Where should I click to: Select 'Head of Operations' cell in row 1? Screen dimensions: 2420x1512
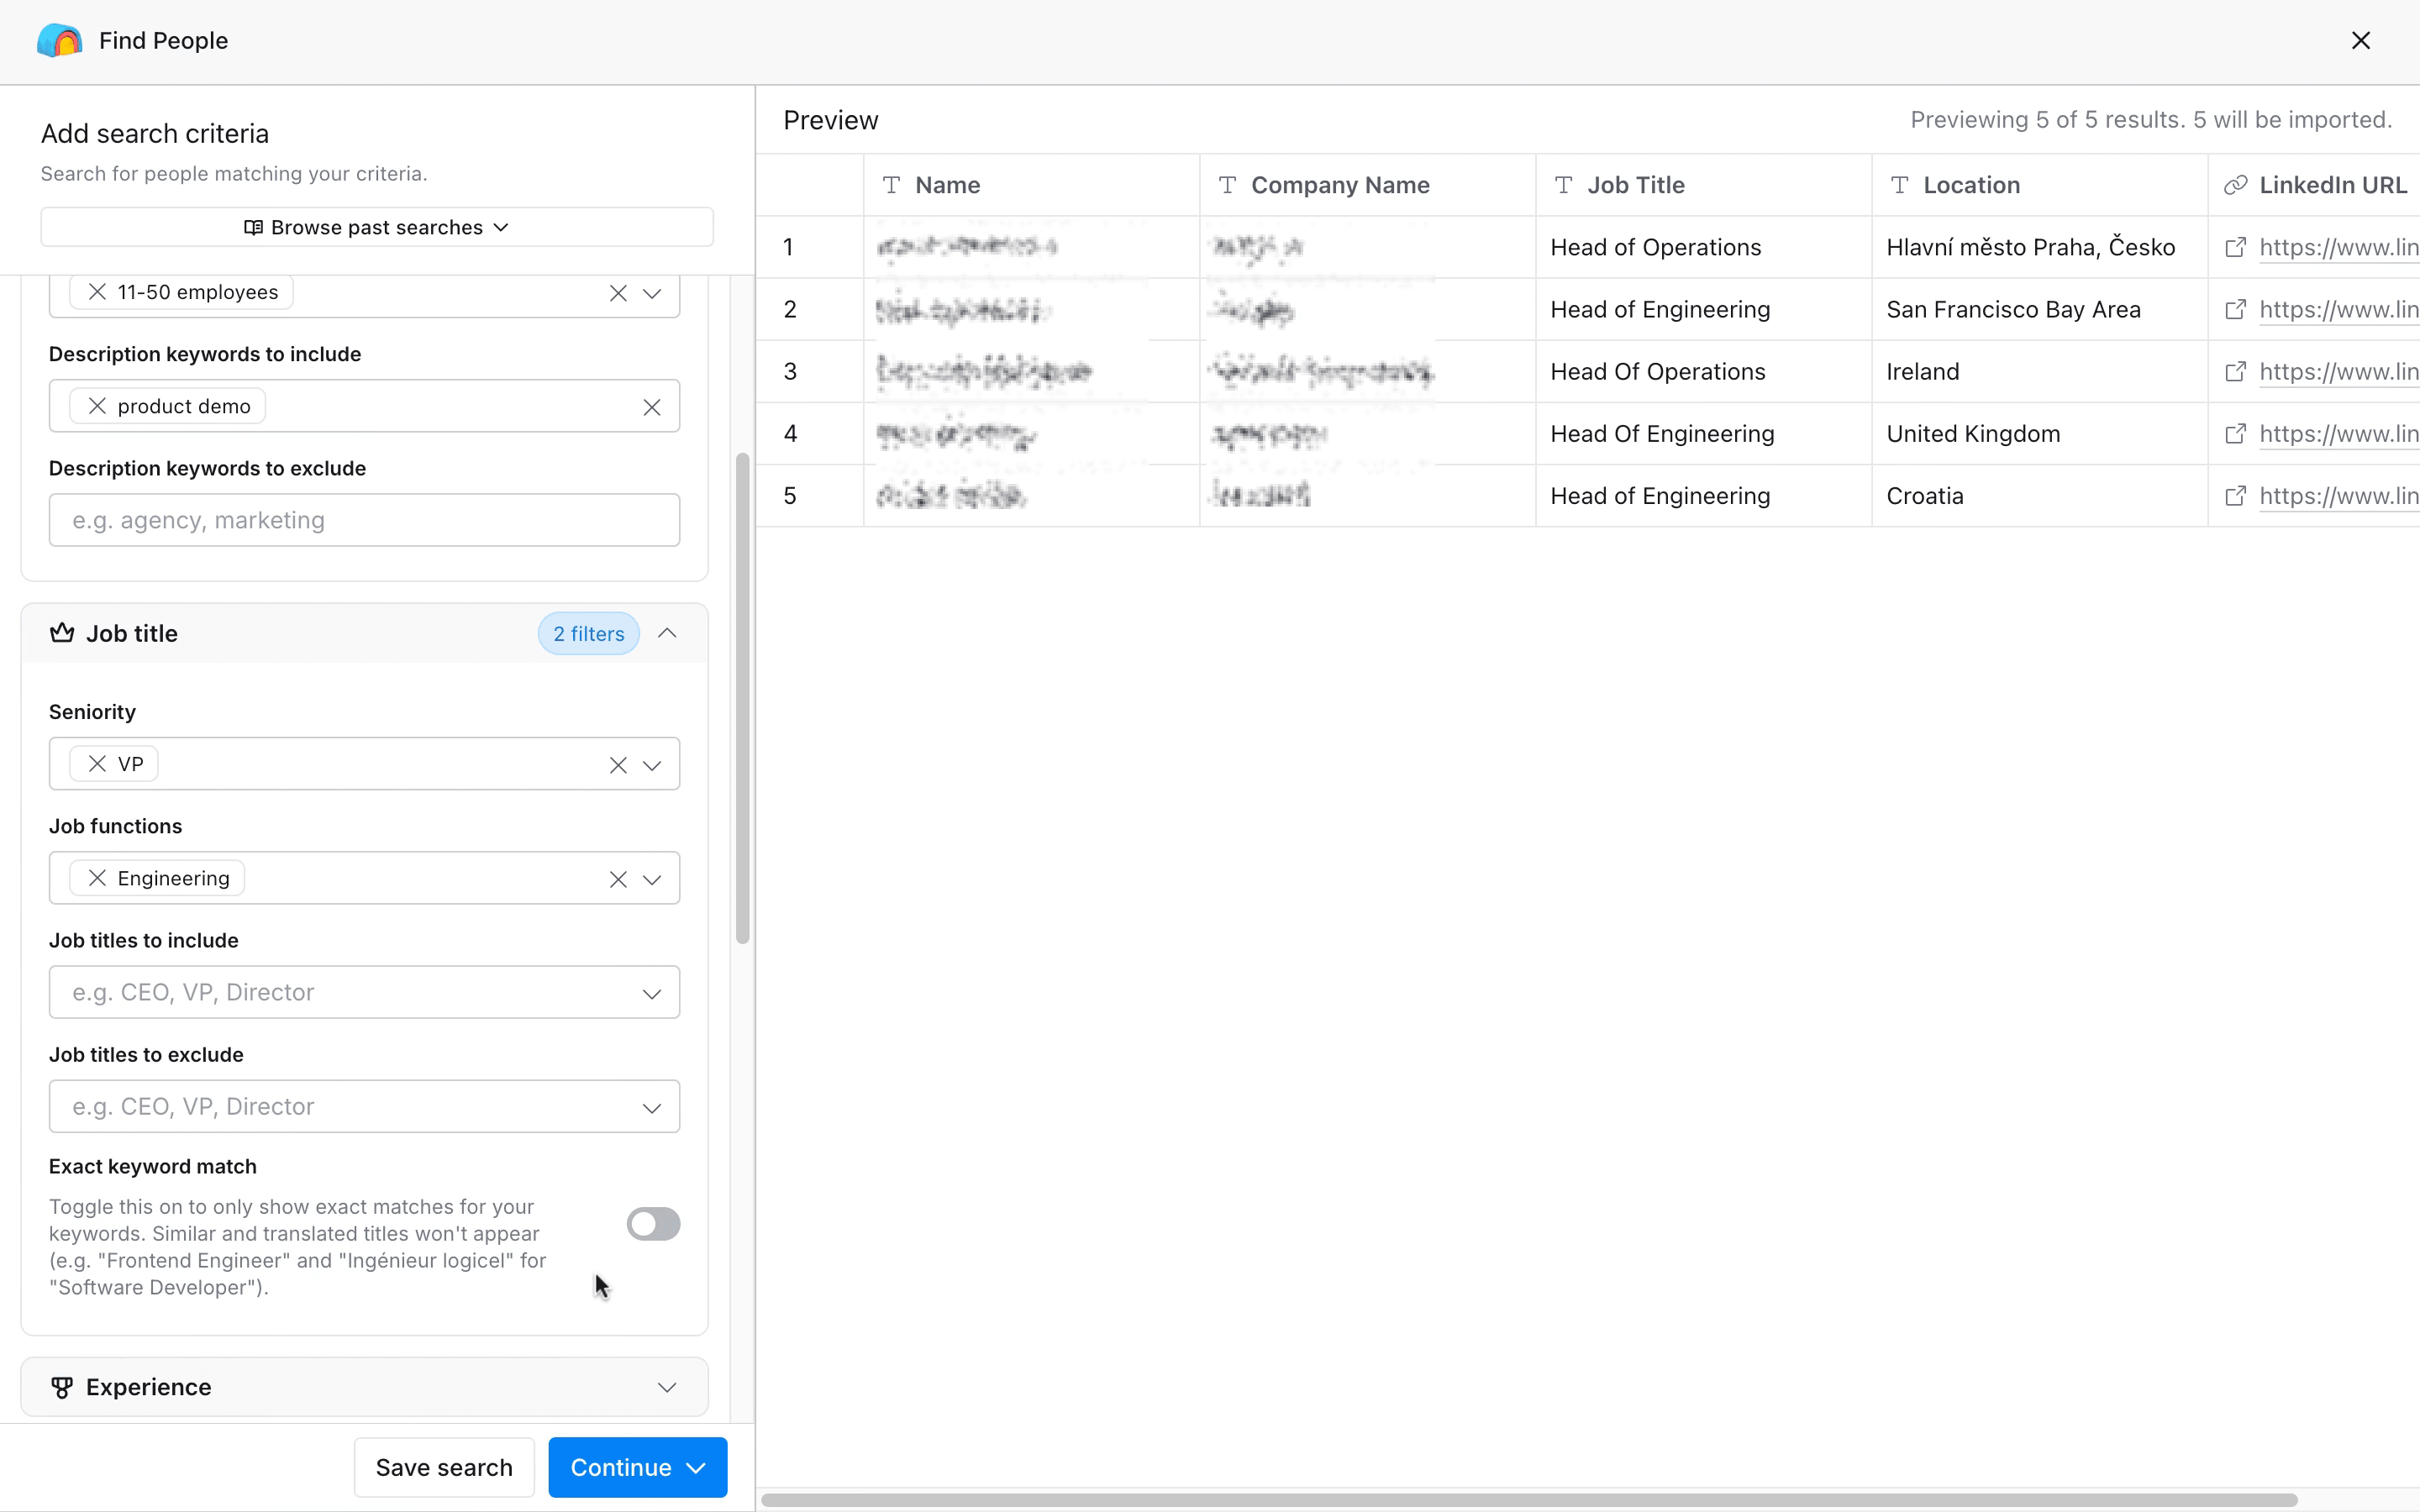coord(1703,247)
